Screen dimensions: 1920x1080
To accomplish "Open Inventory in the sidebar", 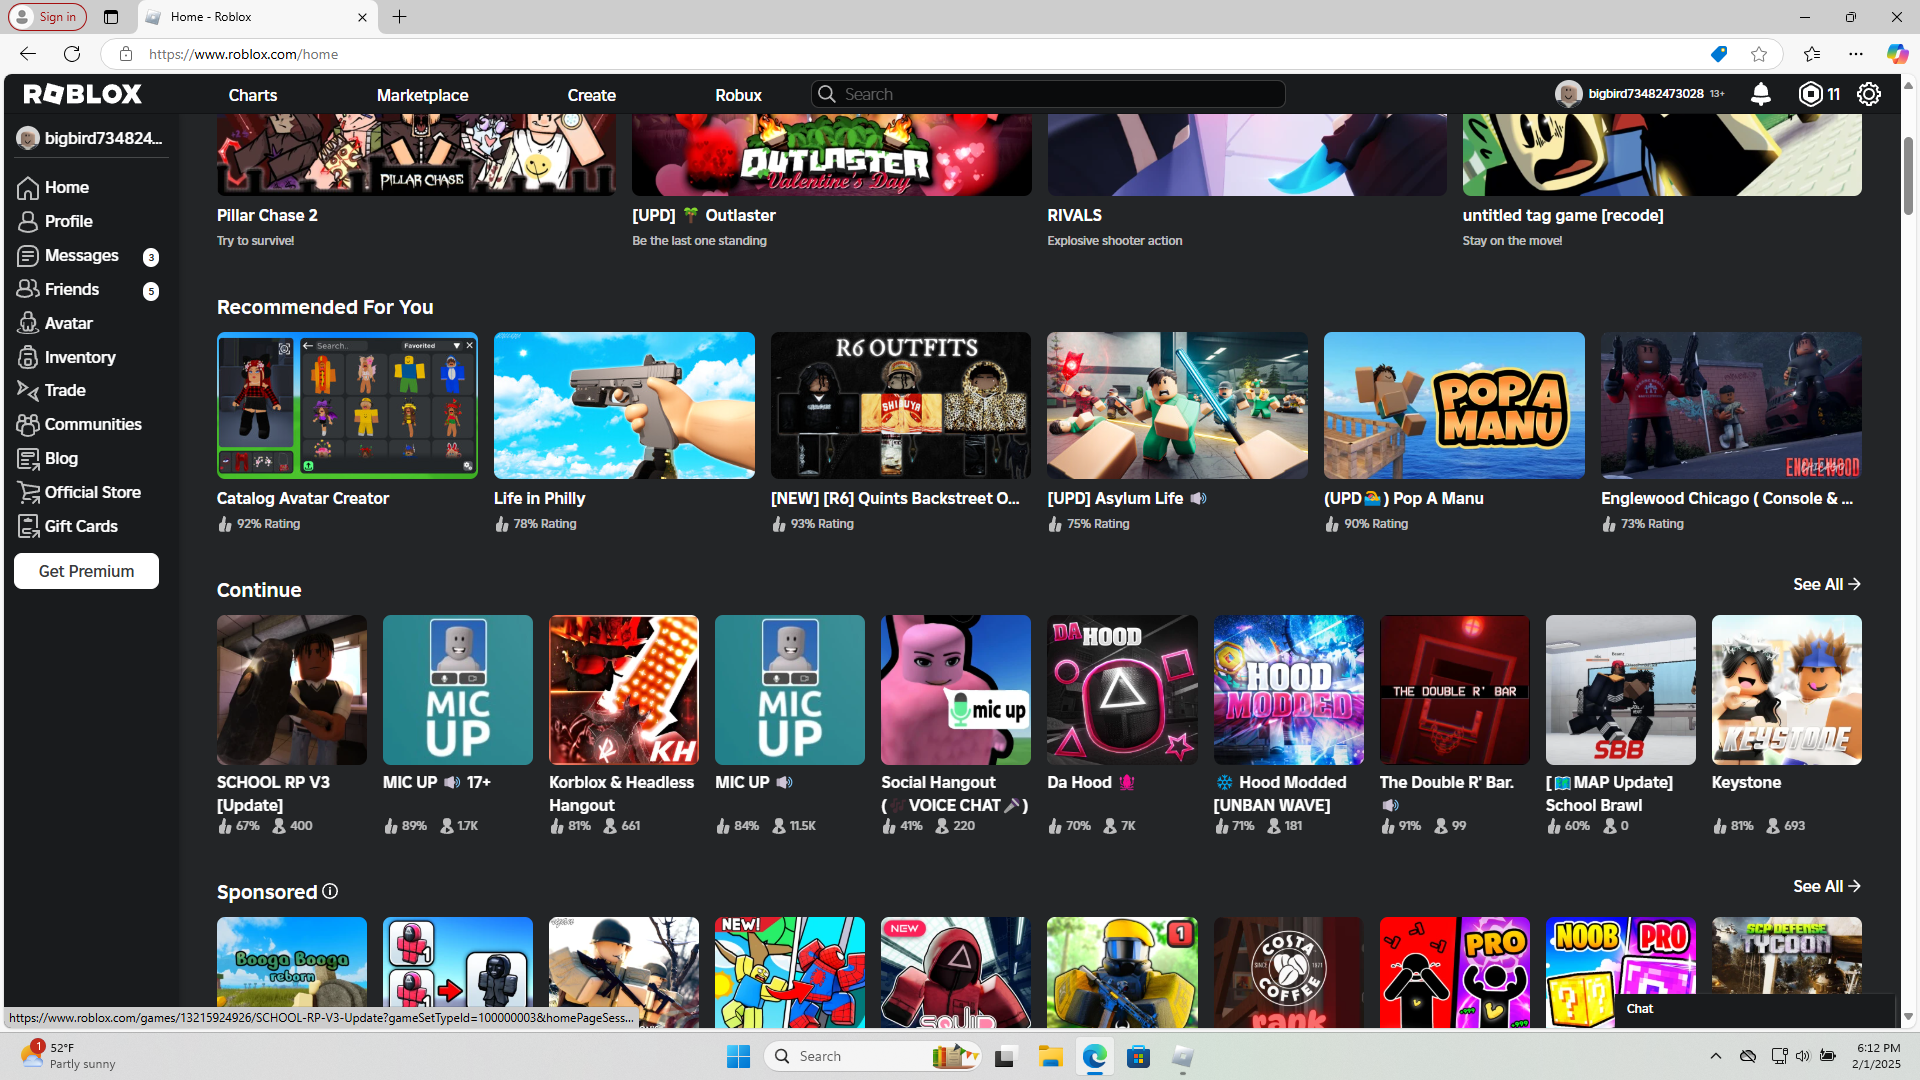I will point(79,357).
